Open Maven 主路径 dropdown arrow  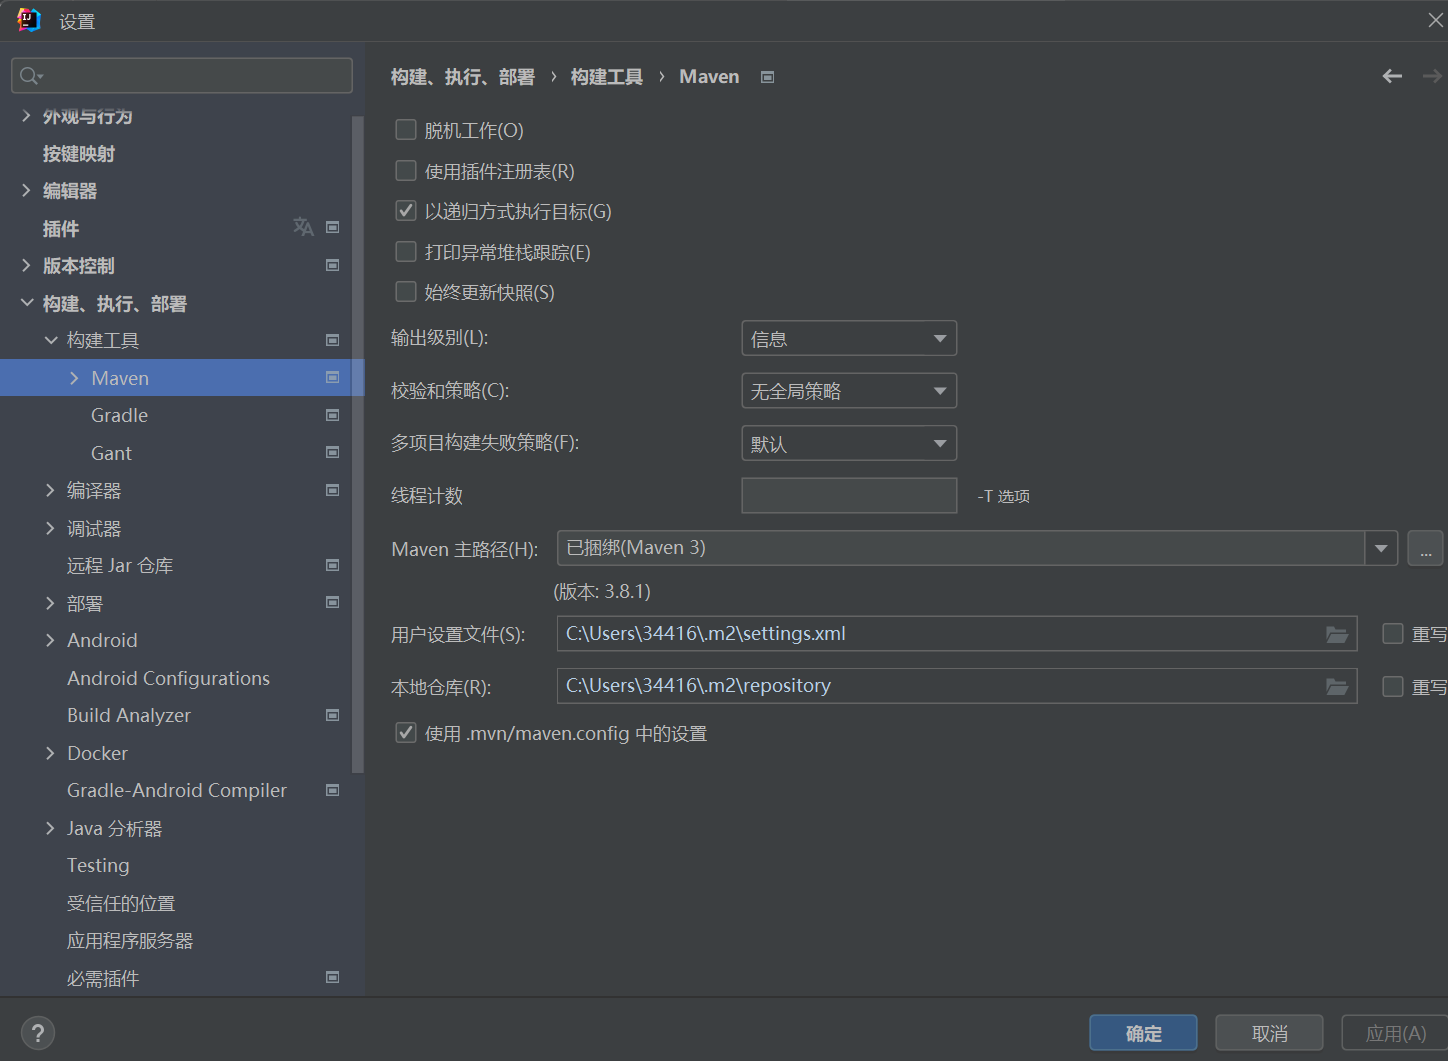[1381, 548]
